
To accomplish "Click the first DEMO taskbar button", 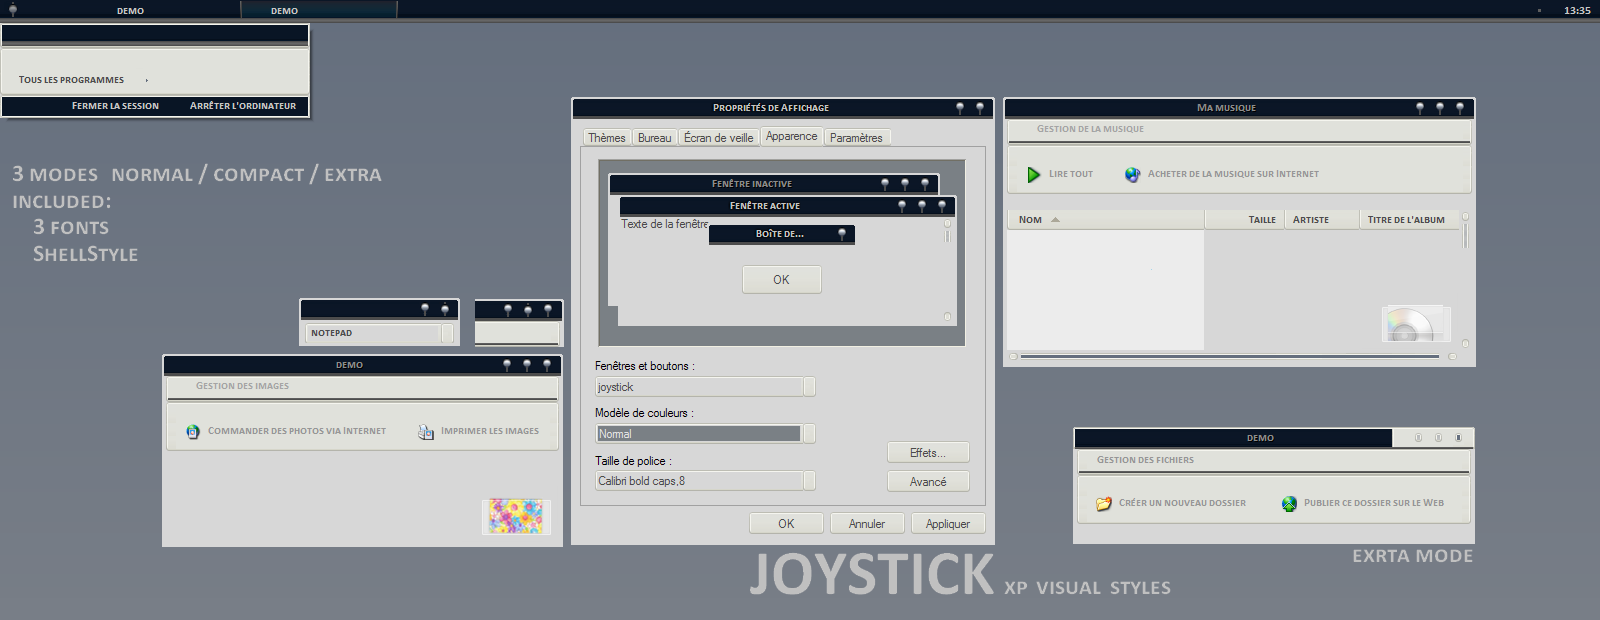I will (130, 11).
